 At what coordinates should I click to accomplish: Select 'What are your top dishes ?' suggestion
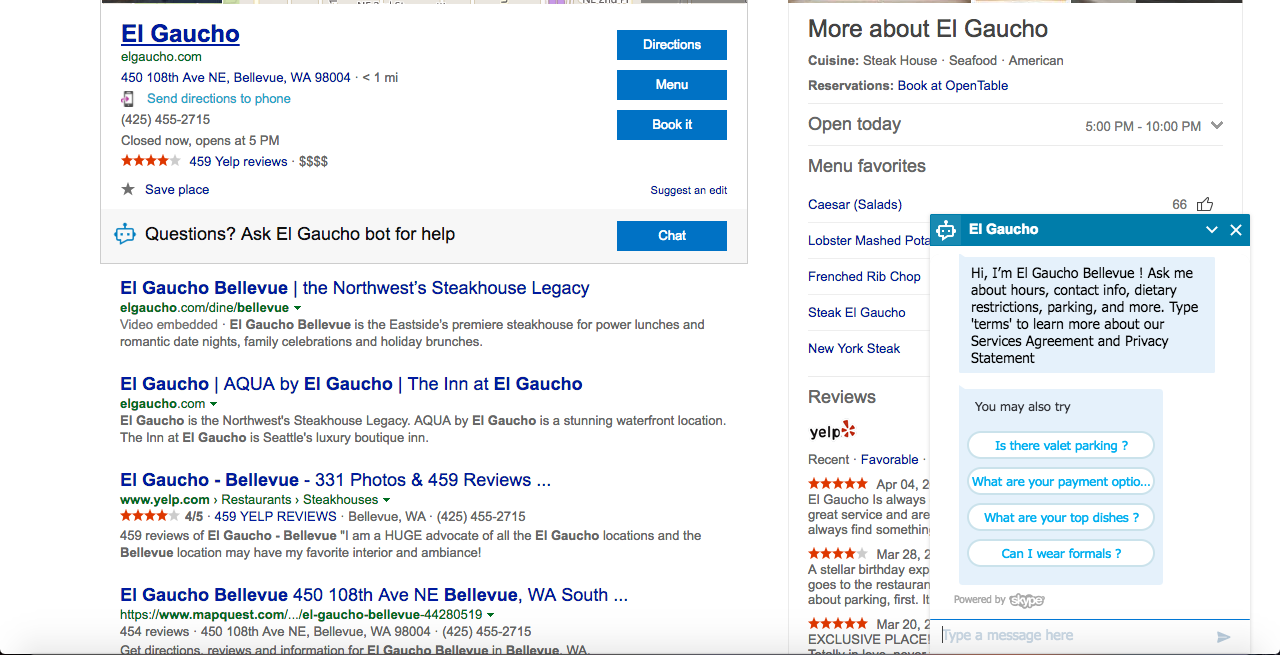tap(1061, 518)
